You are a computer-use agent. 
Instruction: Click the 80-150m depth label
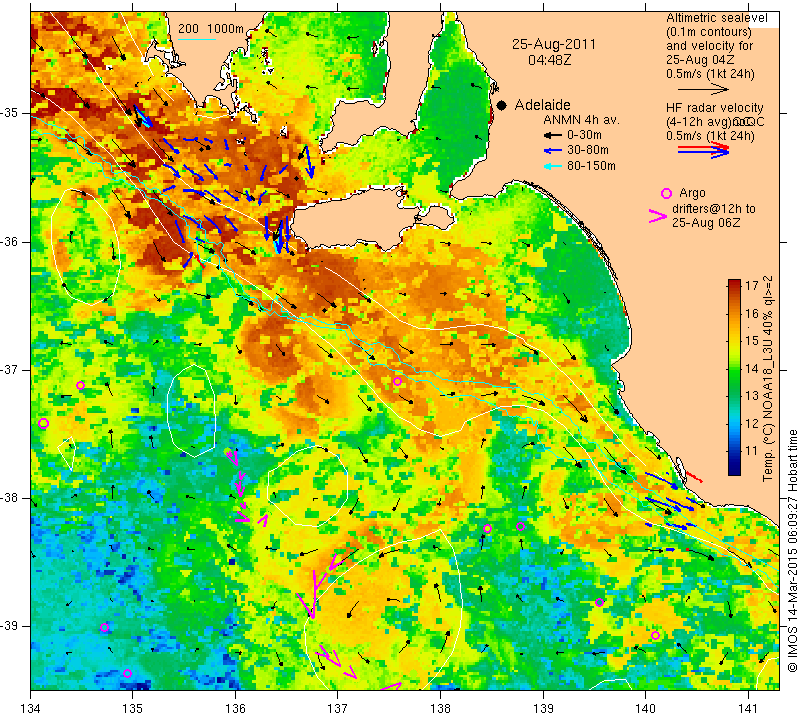(591, 166)
